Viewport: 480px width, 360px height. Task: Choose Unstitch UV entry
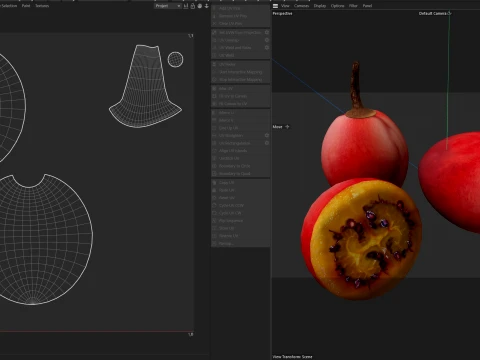[241, 158]
